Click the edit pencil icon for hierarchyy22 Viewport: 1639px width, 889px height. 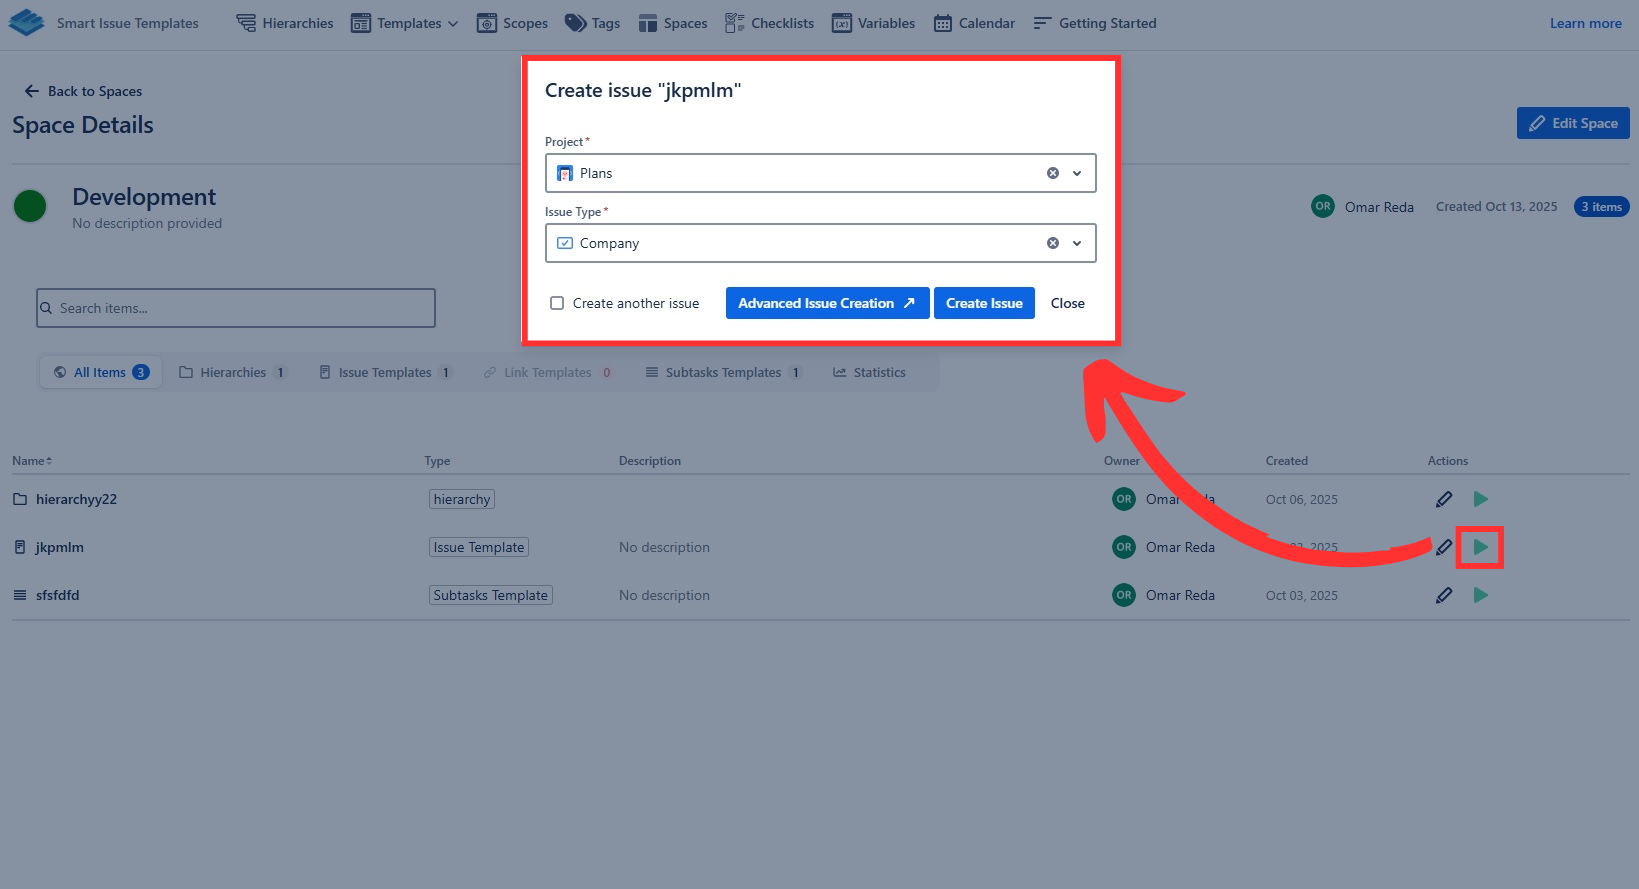pos(1443,499)
